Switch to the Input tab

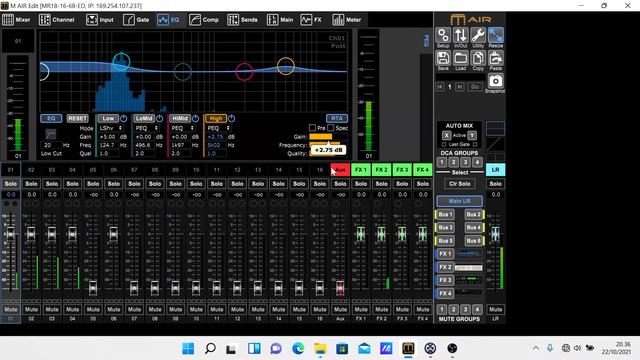[x=100, y=20]
